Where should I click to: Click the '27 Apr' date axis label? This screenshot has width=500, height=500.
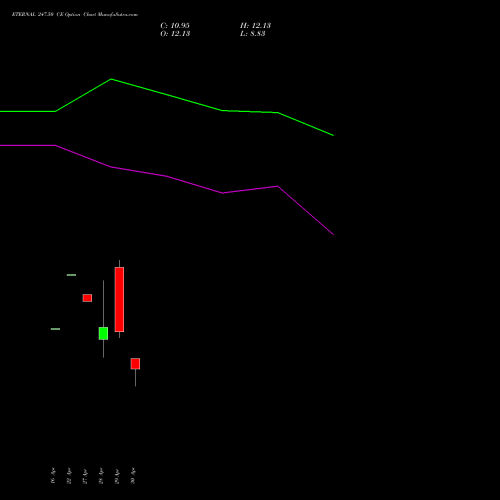click(x=85, y=476)
